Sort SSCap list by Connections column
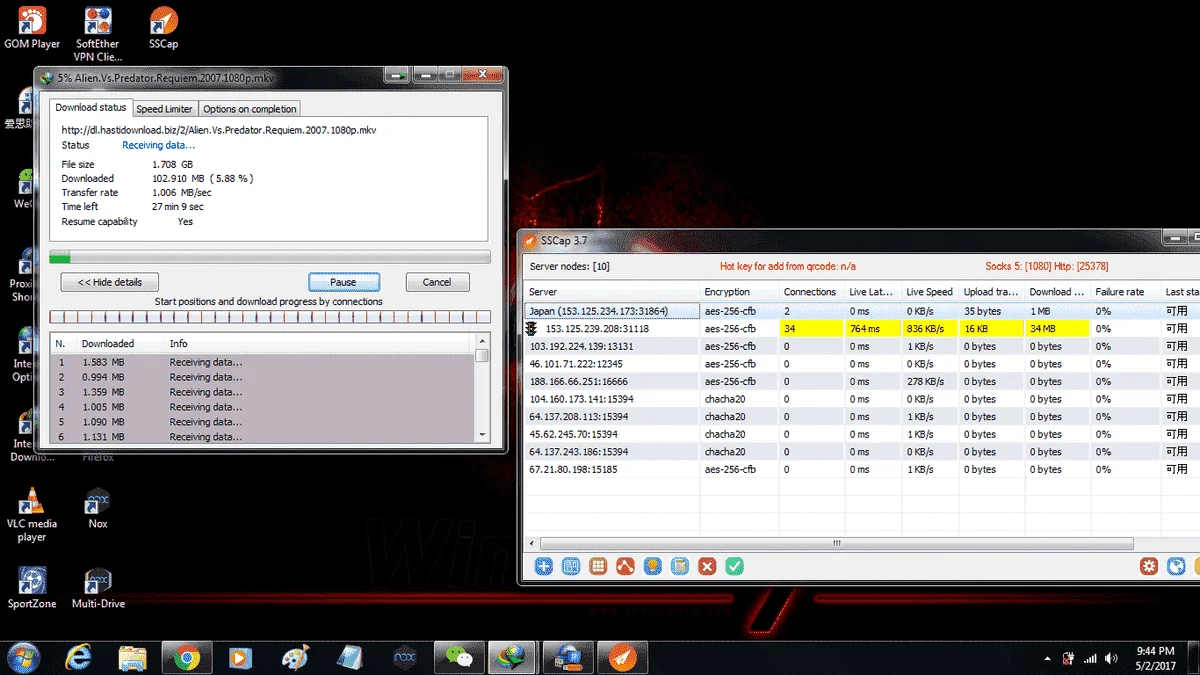 (810, 292)
